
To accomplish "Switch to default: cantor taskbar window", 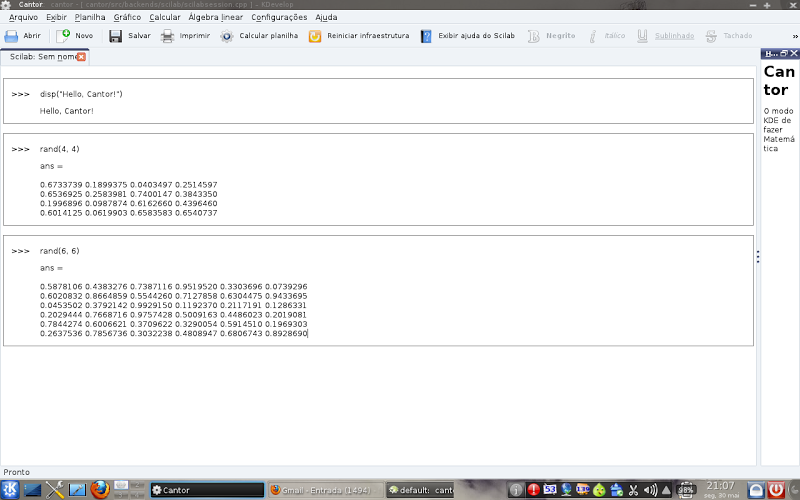I will 420,490.
